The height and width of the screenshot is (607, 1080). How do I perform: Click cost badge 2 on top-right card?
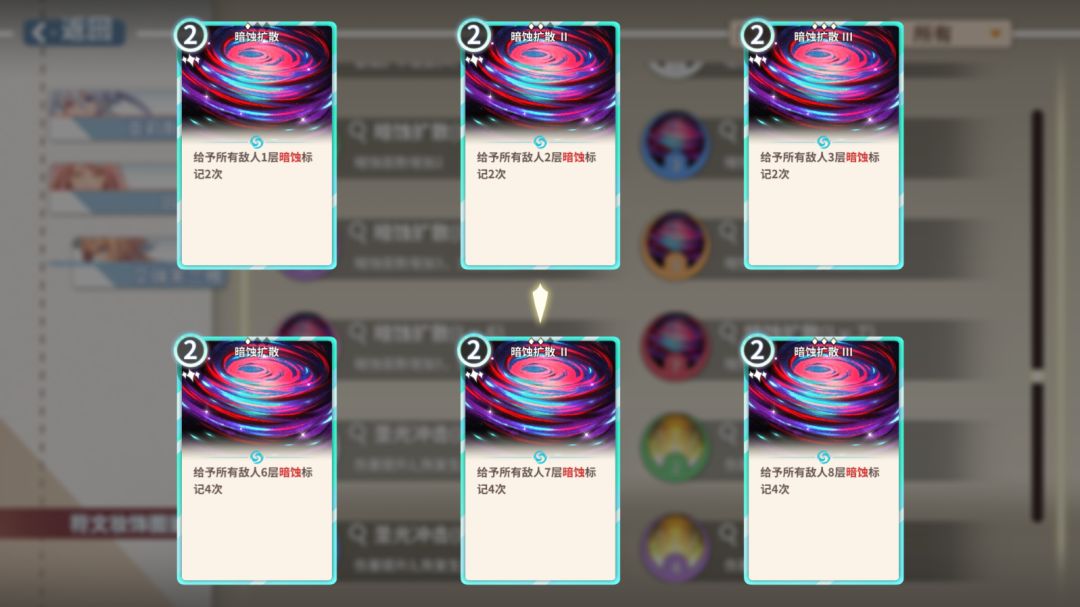(x=757, y=35)
